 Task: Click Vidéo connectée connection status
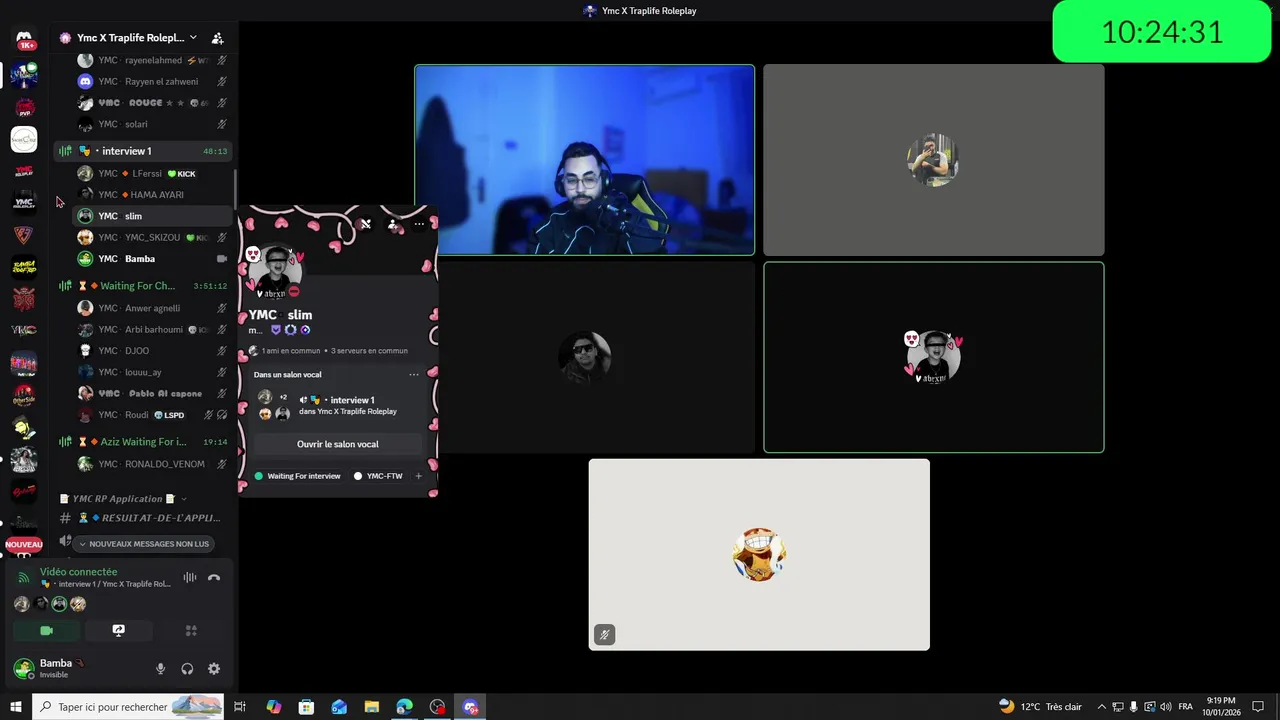tap(78, 572)
